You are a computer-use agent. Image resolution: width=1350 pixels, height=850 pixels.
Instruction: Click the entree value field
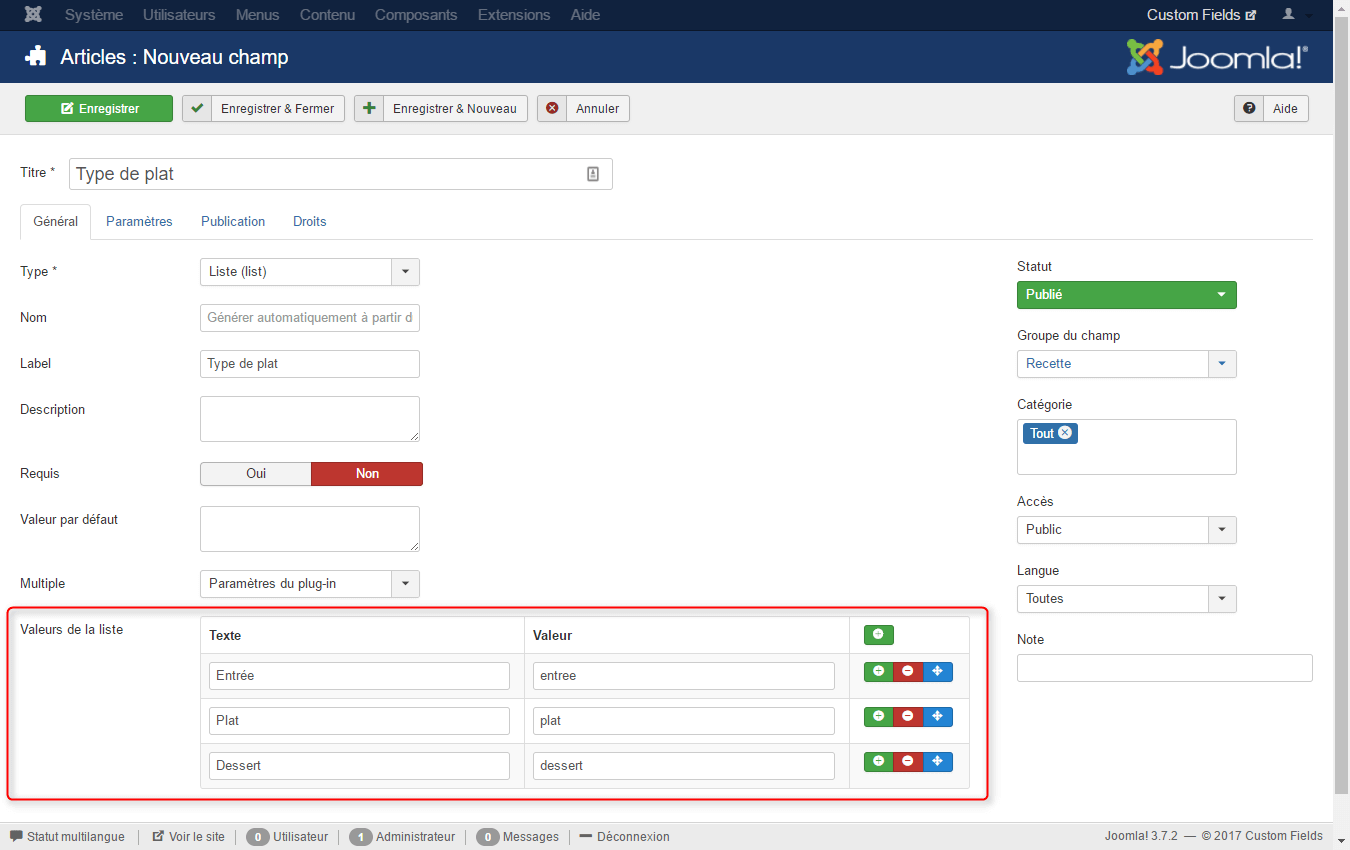684,676
